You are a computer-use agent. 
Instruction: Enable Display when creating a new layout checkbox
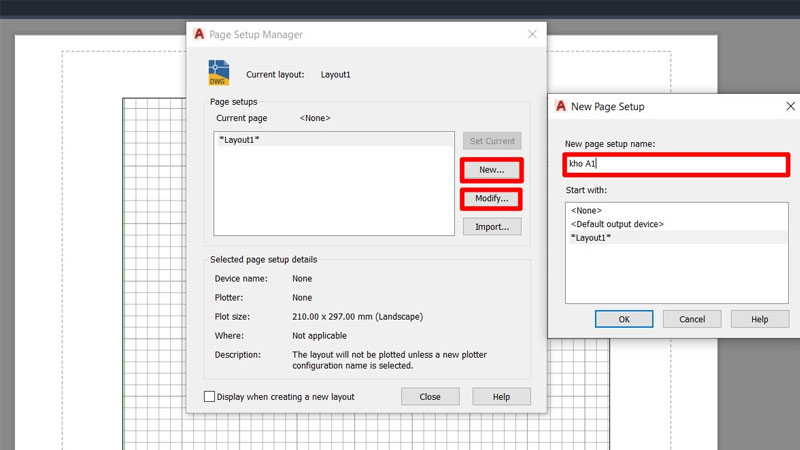210,397
